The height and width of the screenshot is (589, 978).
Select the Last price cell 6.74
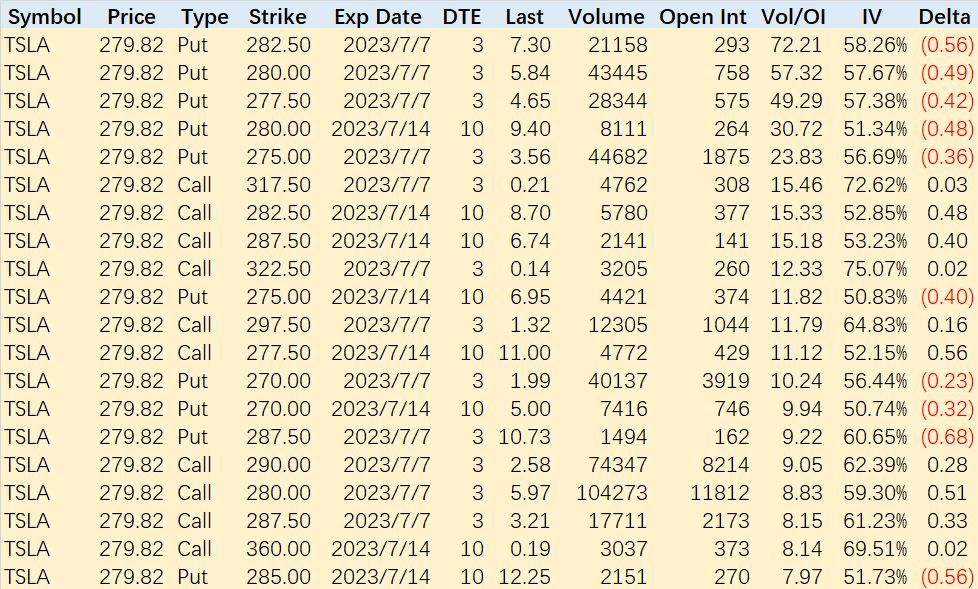[530, 241]
